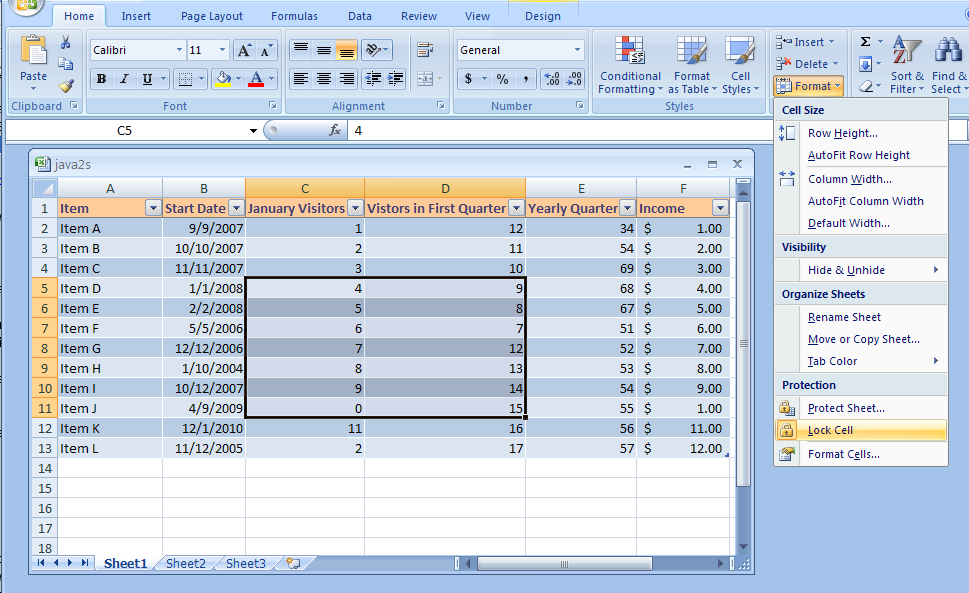The width and height of the screenshot is (969, 593).
Task: Switch to the Page Layout ribbon tab
Action: click(211, 16)
